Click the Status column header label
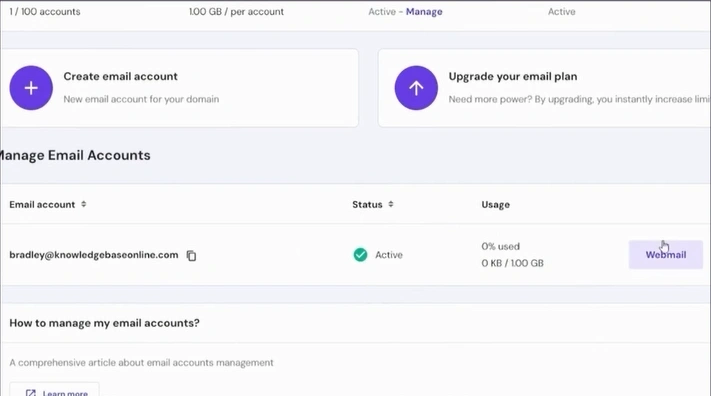This screenshot has height=396, width=711. (367, 205)
